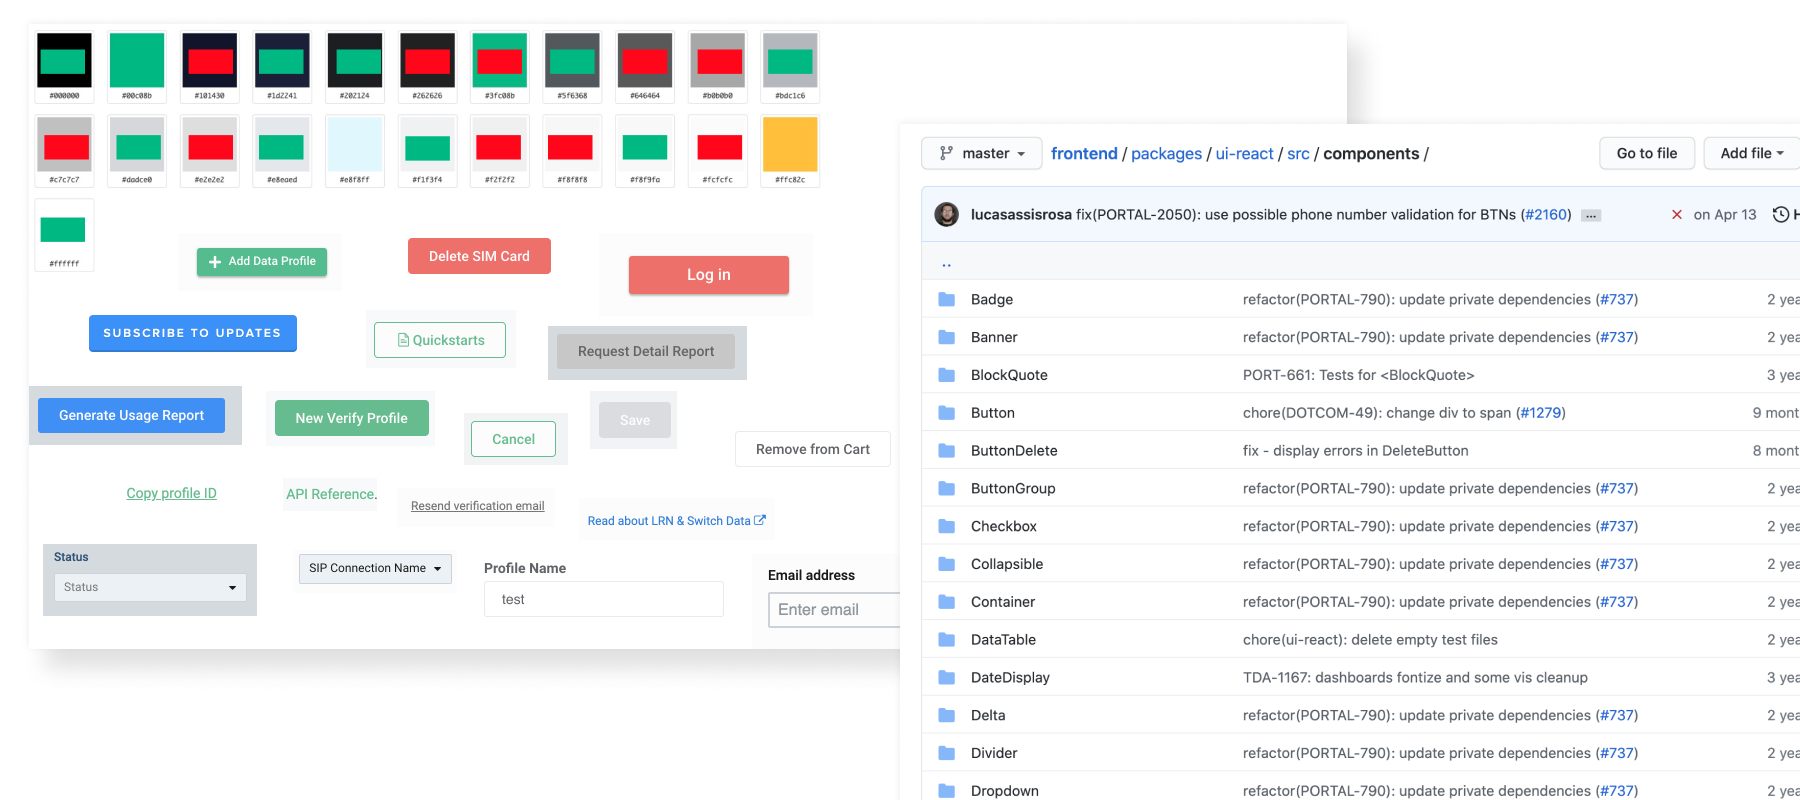
Task: Click the plus icon in Add Data Profile
Action: [214, 262]
